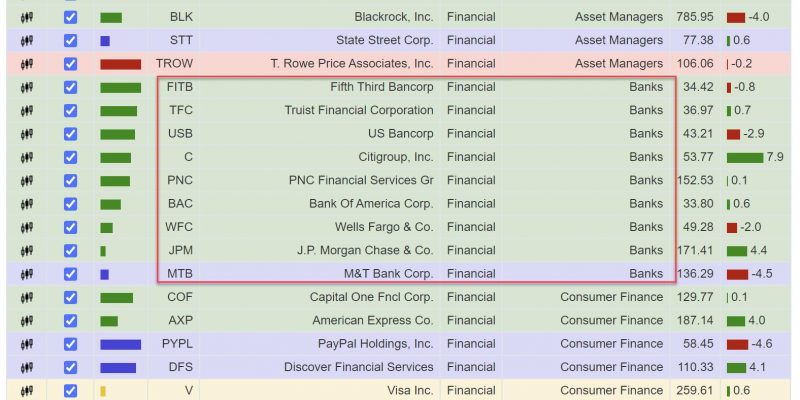
Task: Uncheck the M&T Bank Corp. checkbox
Action: click(x=70, y=274)
